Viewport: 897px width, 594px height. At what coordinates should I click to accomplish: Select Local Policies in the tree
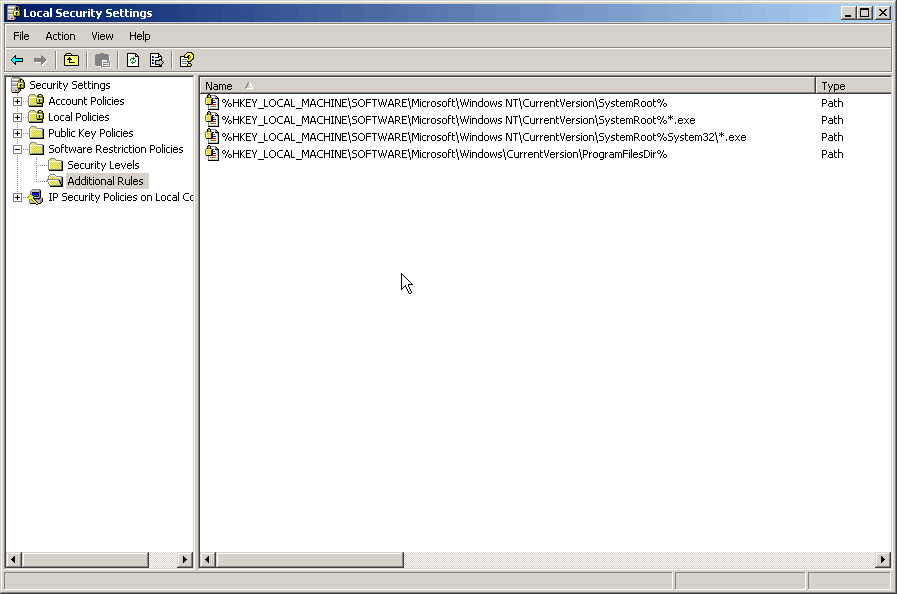78,117
